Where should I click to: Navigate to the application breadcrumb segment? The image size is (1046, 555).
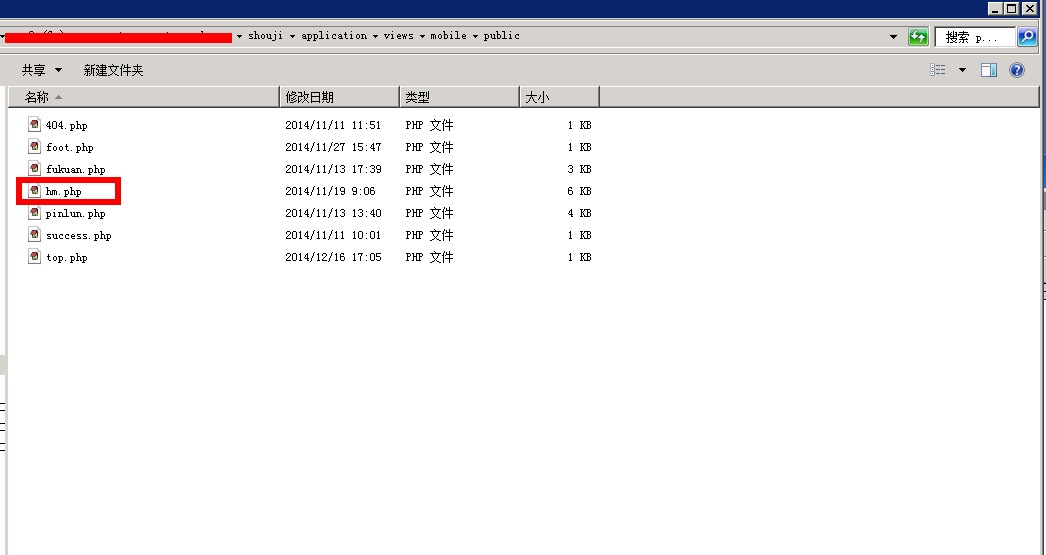point(334,36)
